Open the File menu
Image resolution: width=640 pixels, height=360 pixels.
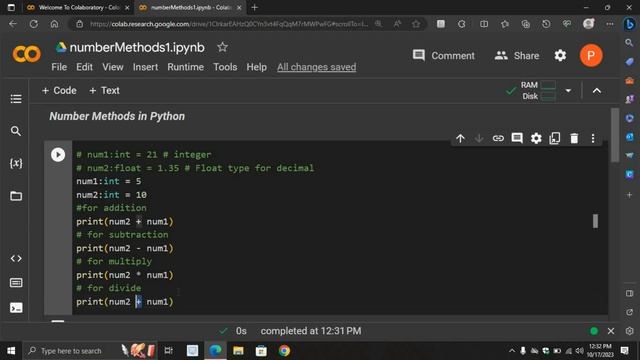click(59, 67)
